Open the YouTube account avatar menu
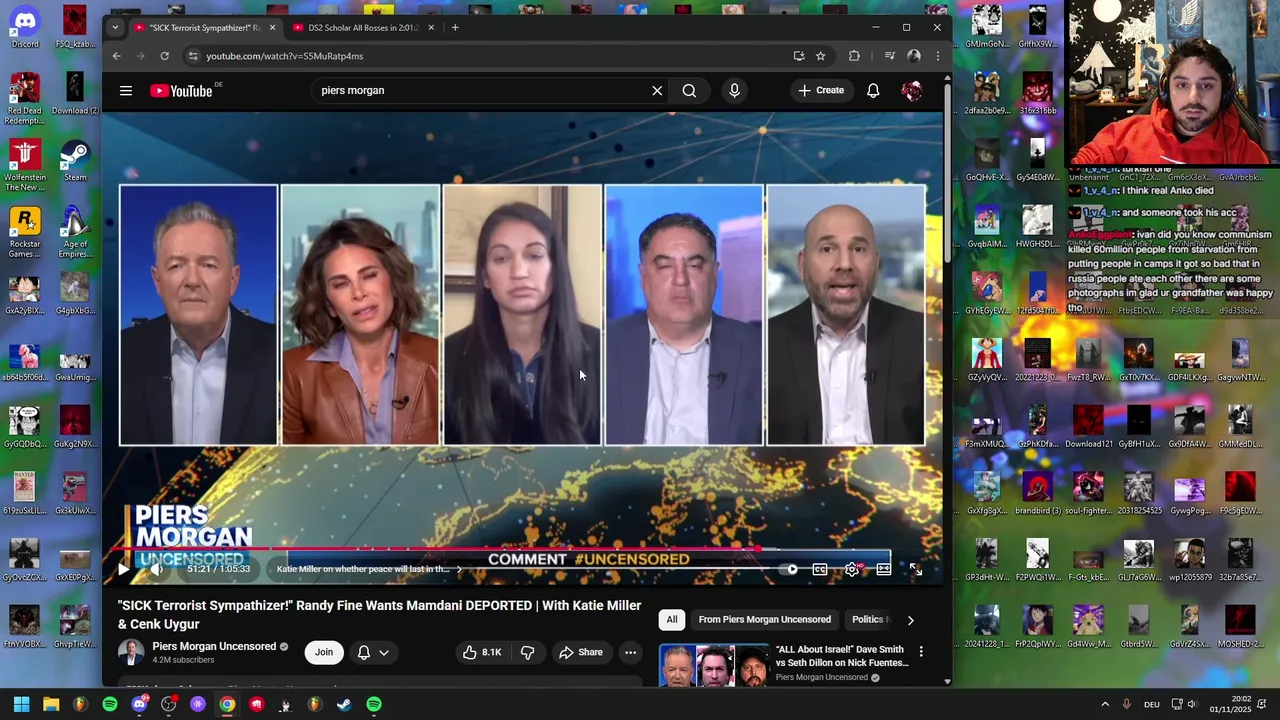The height and width of the screenshot is (720, 1280). tap(911, 91)
